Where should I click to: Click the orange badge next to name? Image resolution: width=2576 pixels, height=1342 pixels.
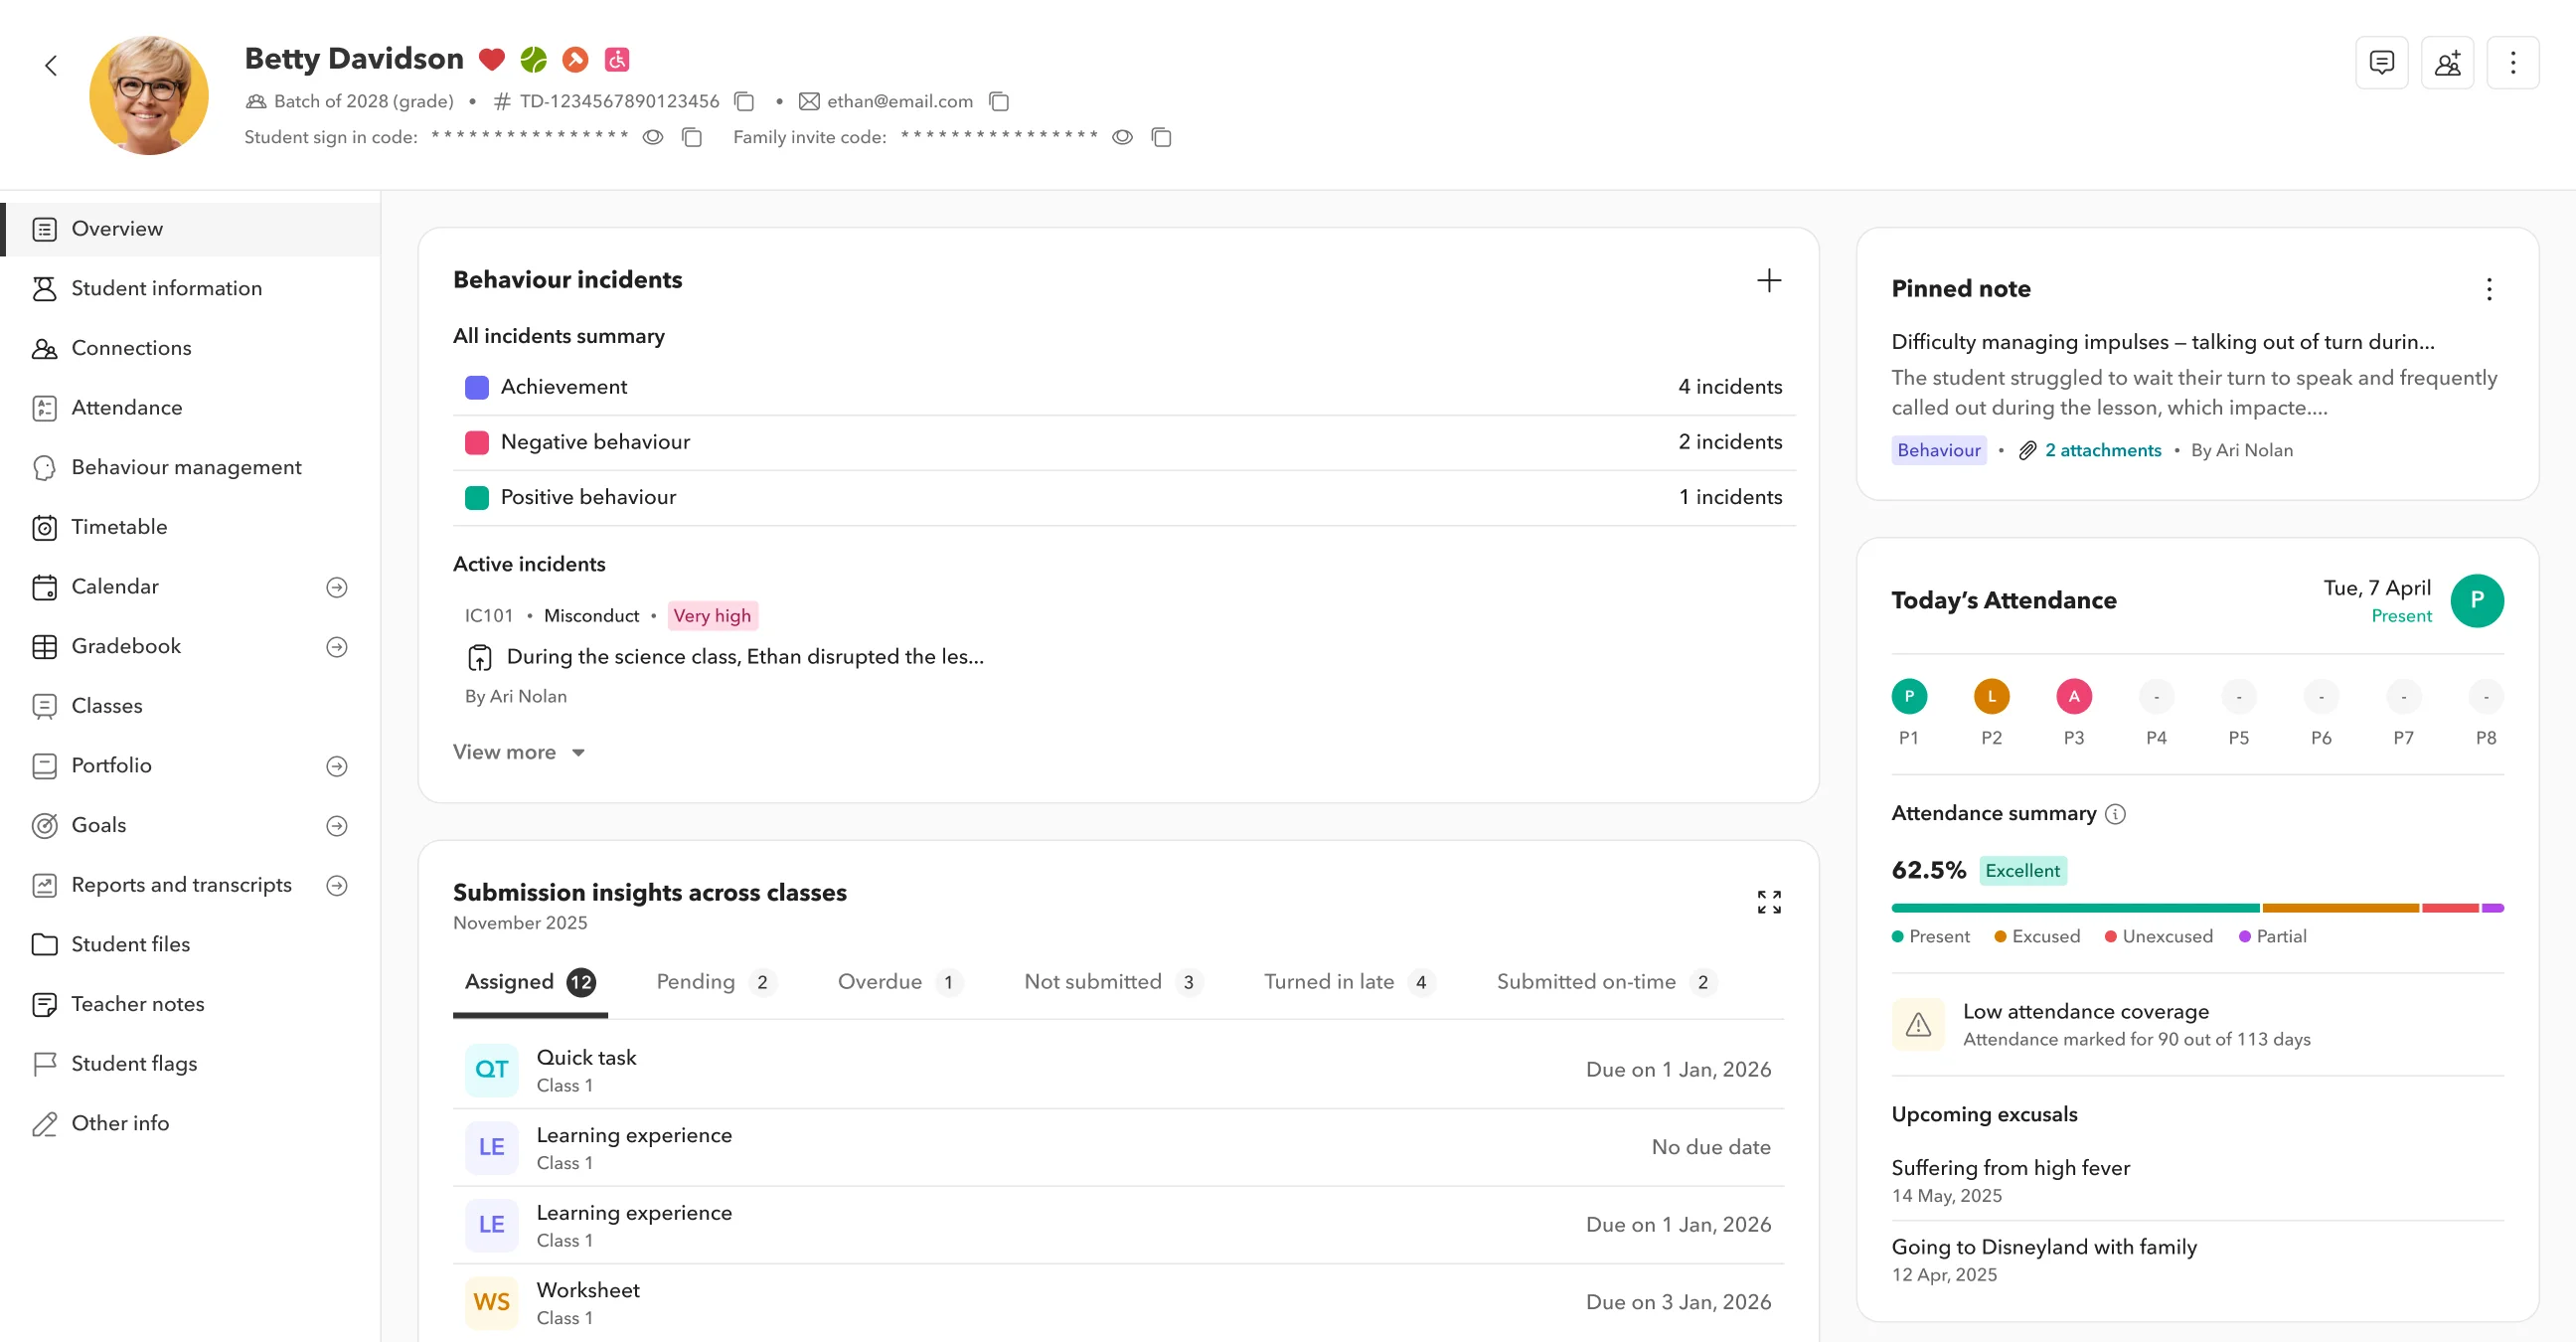[574, 59]
